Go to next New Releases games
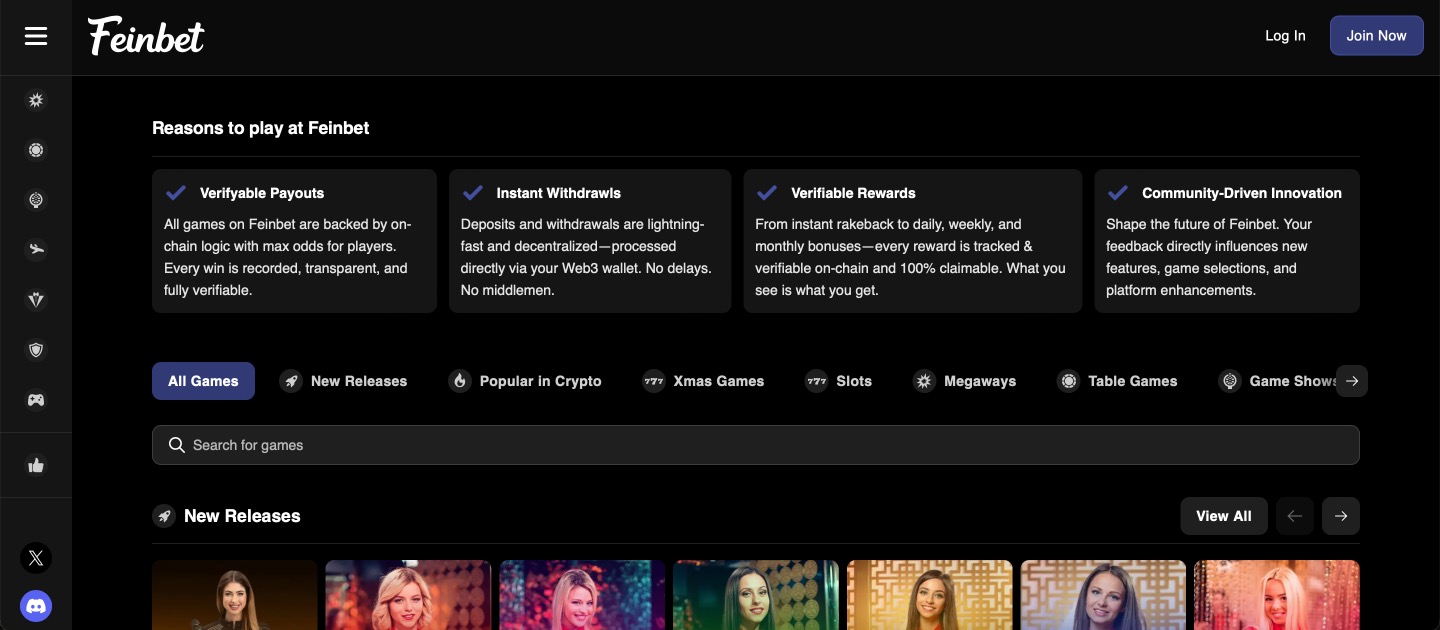This screenshot has height=630, width=1440. (1340, 516)
